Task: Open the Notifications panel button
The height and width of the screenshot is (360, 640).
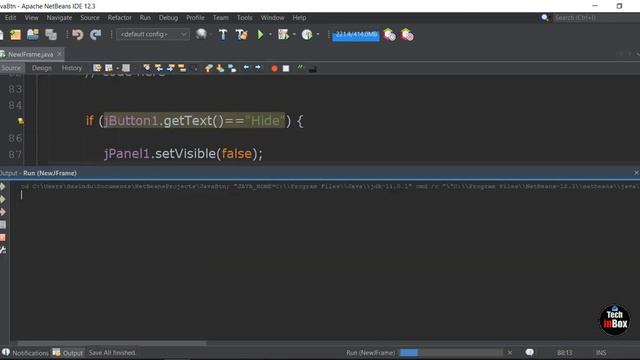Action: (24, 353)
